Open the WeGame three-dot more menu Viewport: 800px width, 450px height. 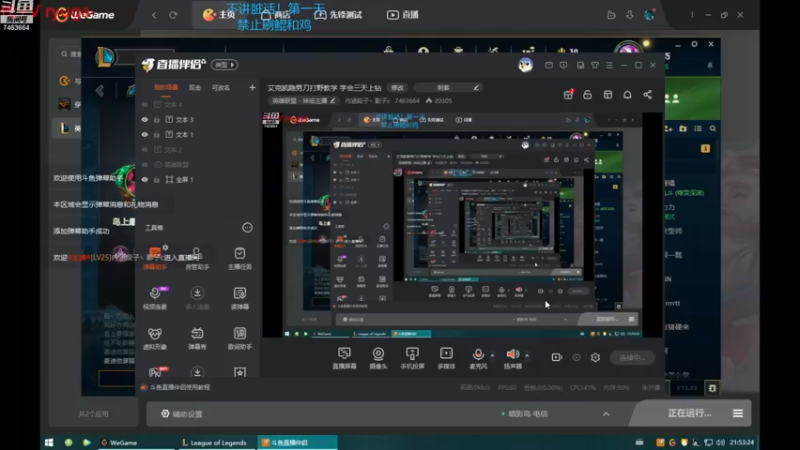[692, 15]
